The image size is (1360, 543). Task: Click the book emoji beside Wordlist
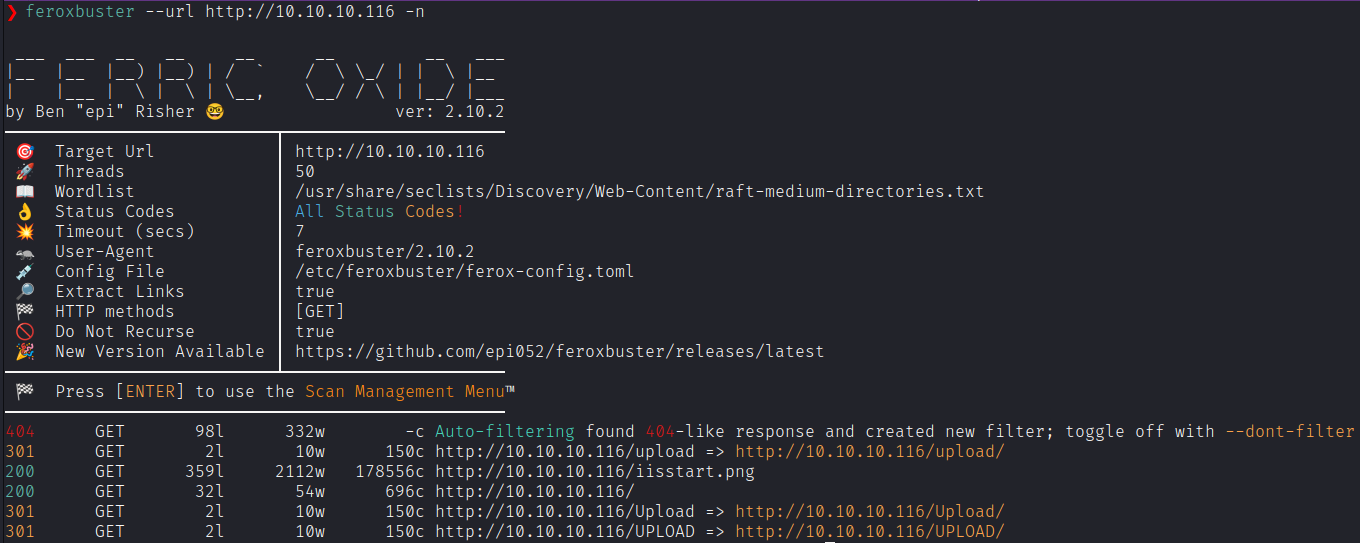pos(25,192)
